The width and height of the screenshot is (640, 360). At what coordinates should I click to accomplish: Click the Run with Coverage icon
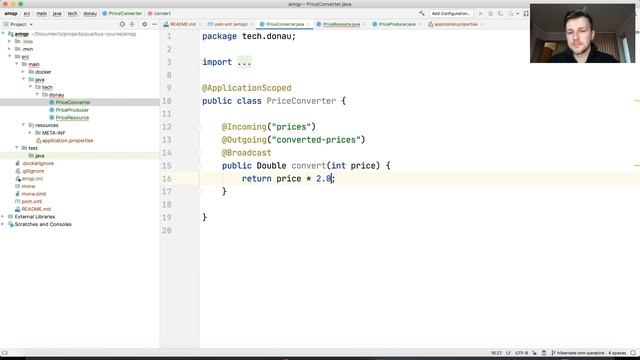click(x=500, y=13)
